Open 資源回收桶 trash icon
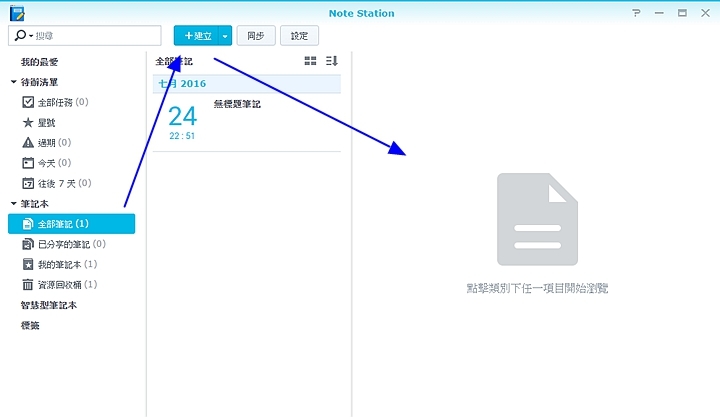Screen dimensions: 720x417 [x=28, y=284]
